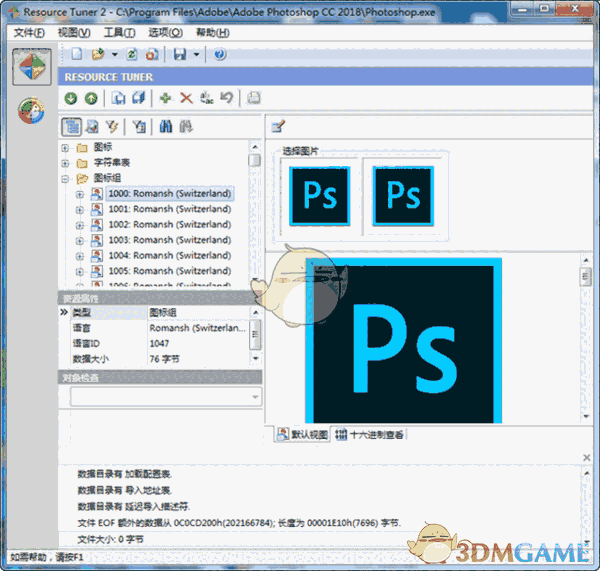Select the 图标 folder in tree

click(102, 147)
